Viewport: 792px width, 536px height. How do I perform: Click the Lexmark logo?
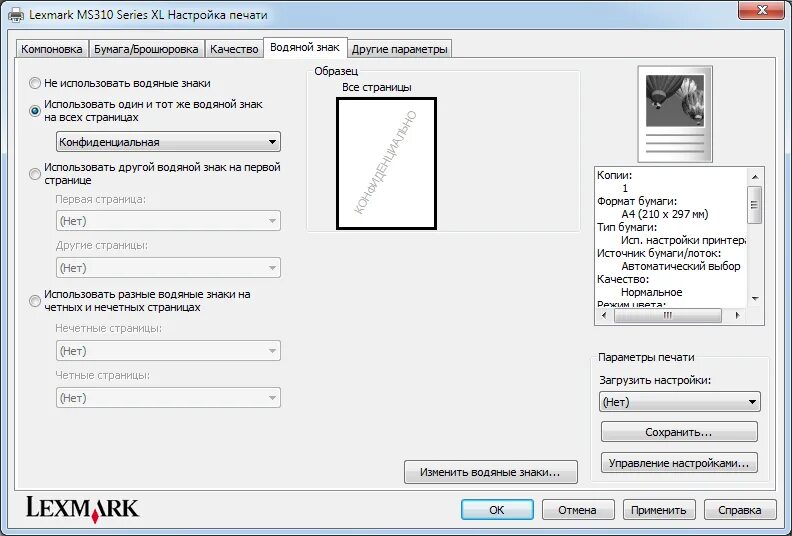(x=82, y=509)
